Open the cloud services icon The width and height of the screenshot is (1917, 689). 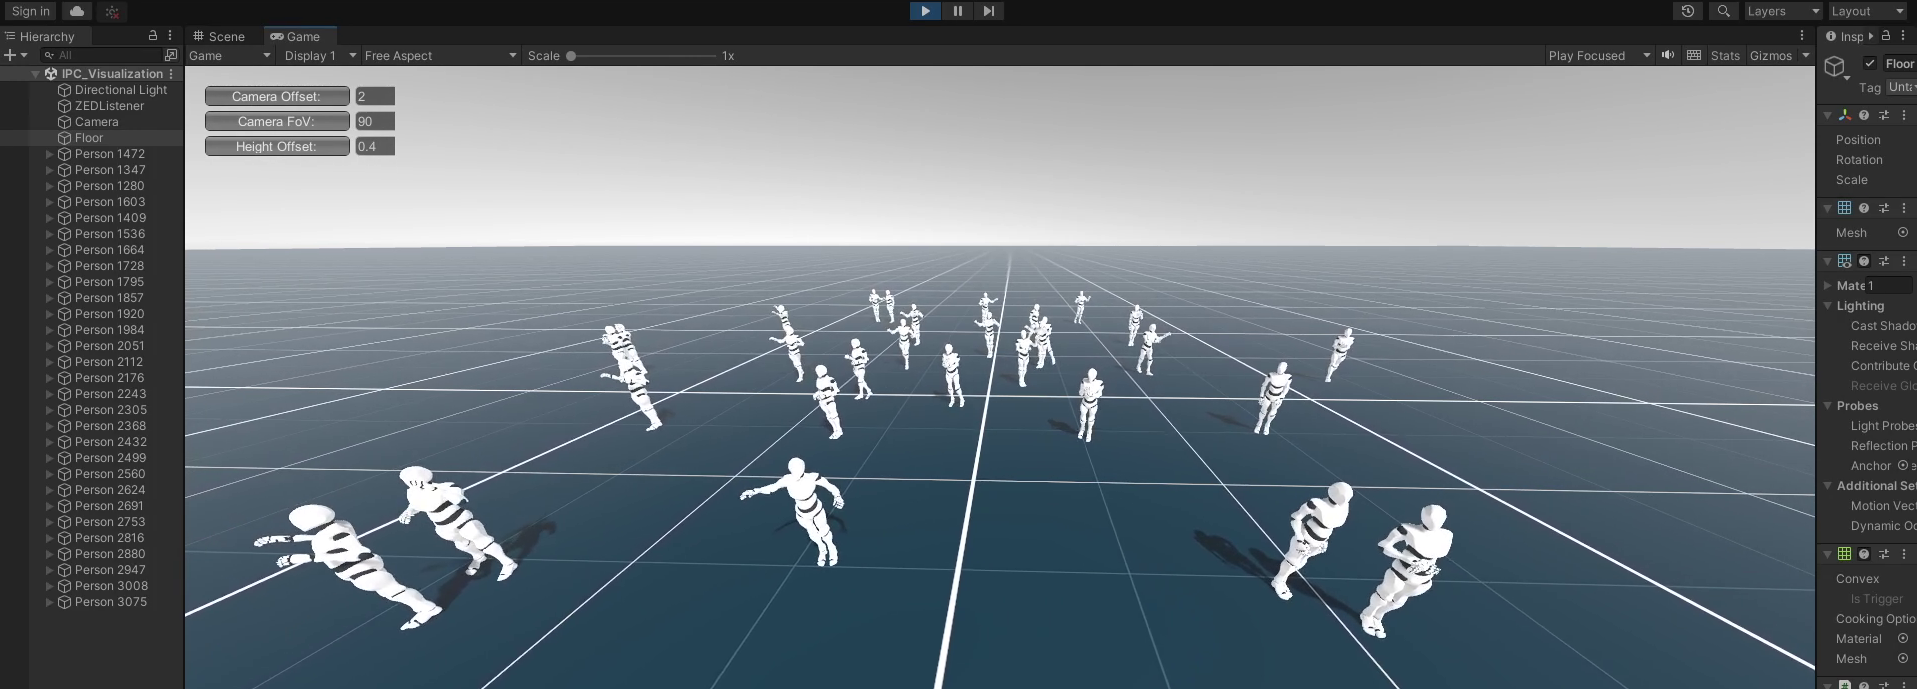pos(77,11)
